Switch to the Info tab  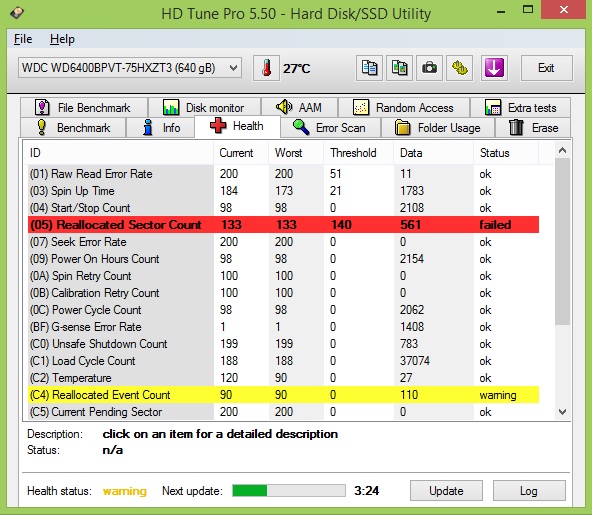(160, 128)
